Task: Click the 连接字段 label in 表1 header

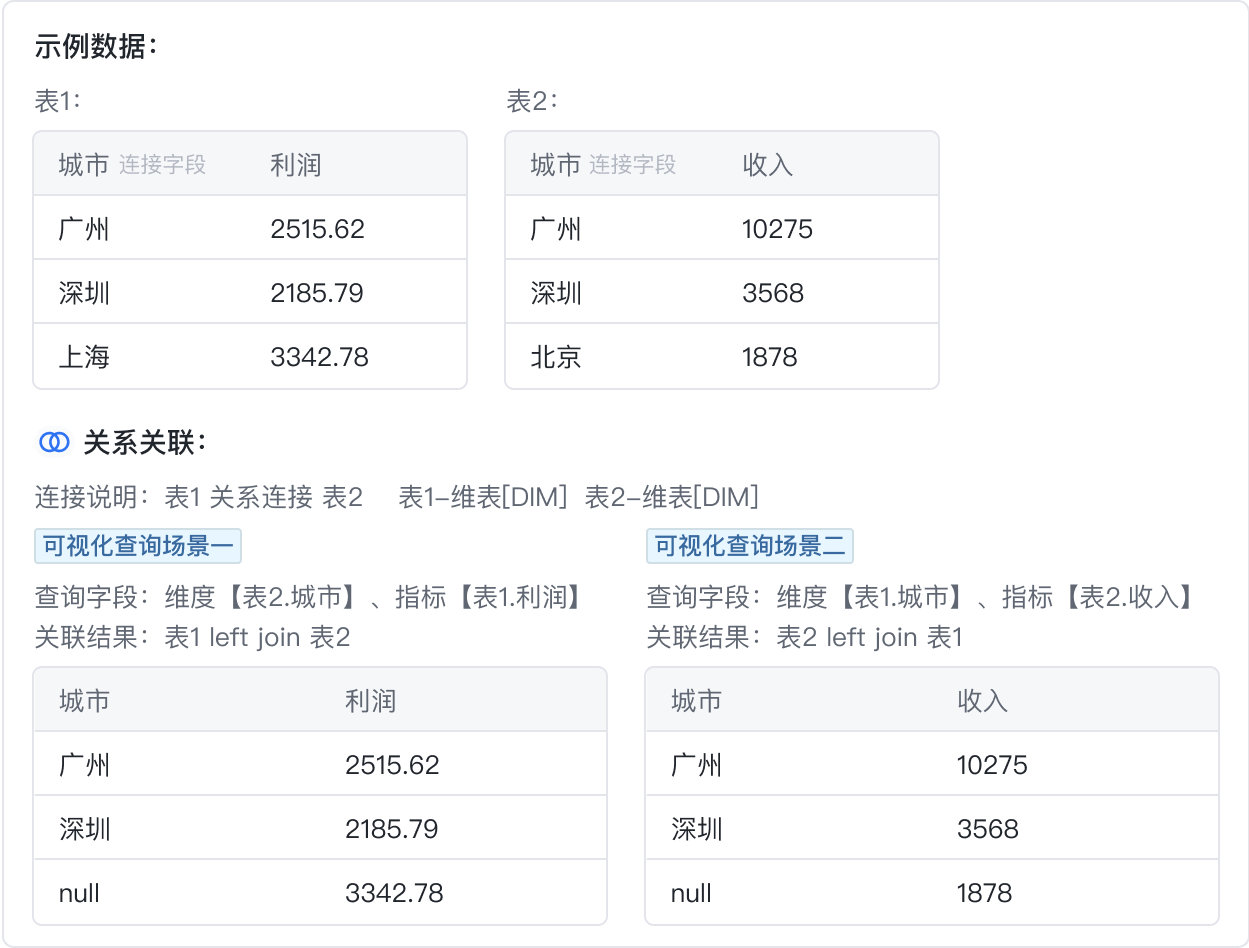Action: click(162, 165)
